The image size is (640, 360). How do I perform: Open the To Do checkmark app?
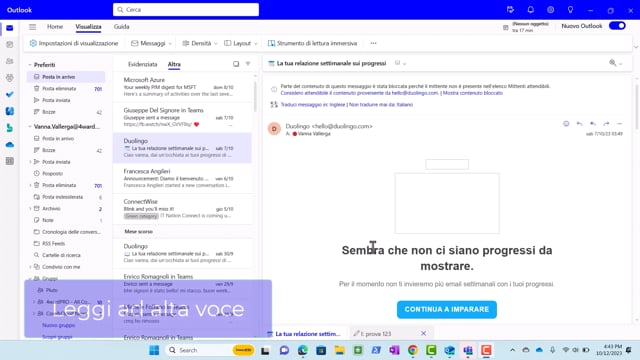pyautogui.click(x=10, y=94)
